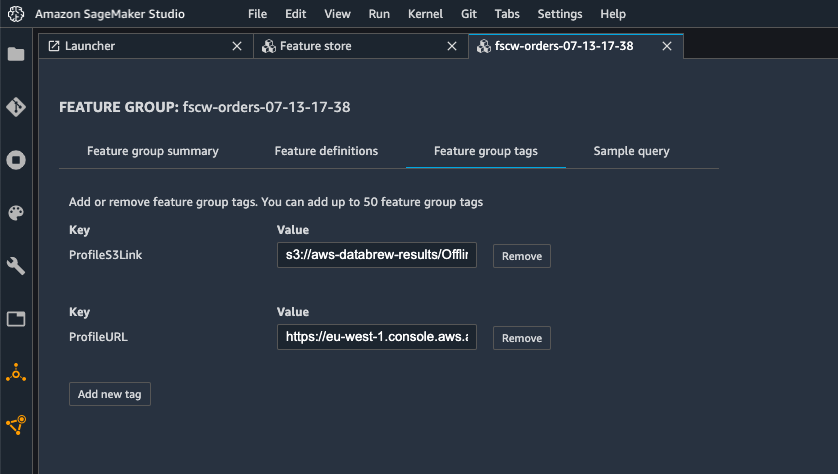Click the Feature store tab's icon
838x474 pixels.
(269, 46)
